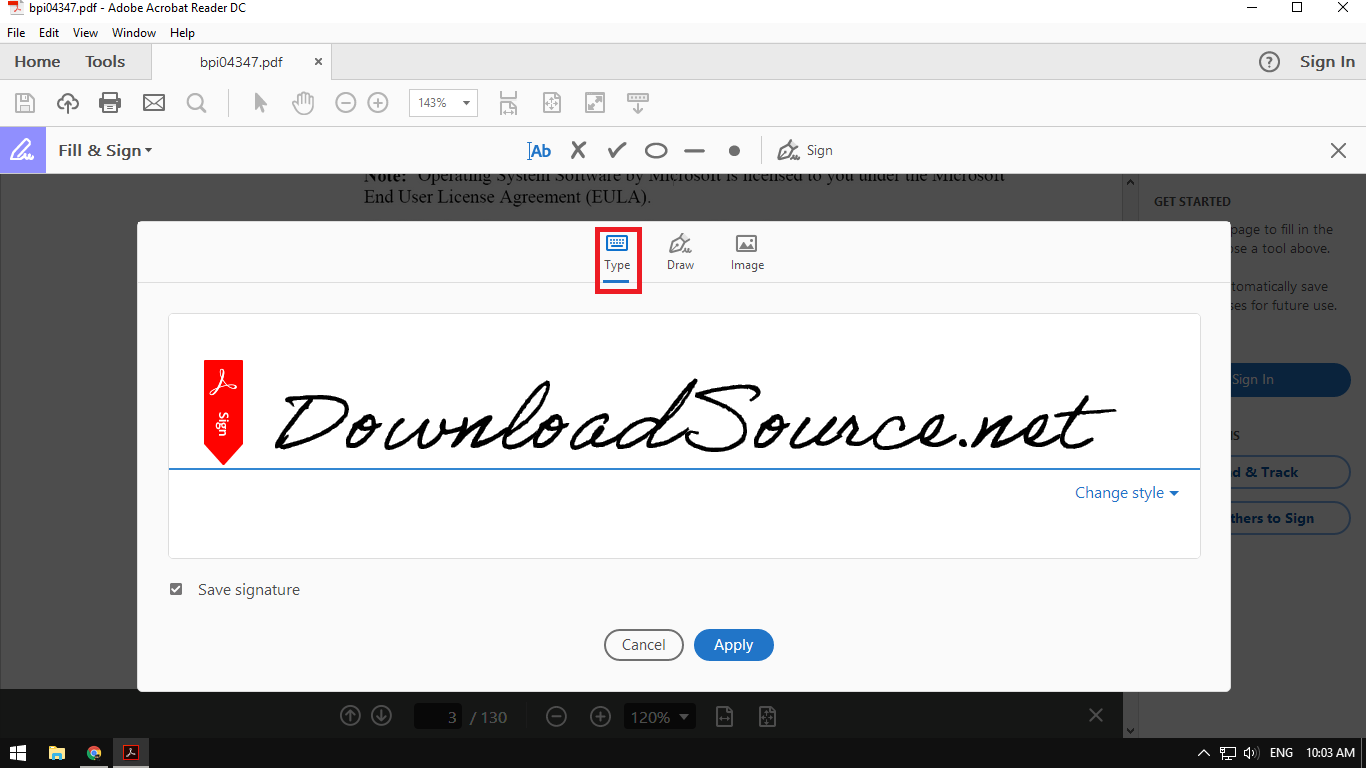This screenshot has height=768, width=1366.
Task: Close the bpi04347.pdf tab
Action: click(318, 62)
